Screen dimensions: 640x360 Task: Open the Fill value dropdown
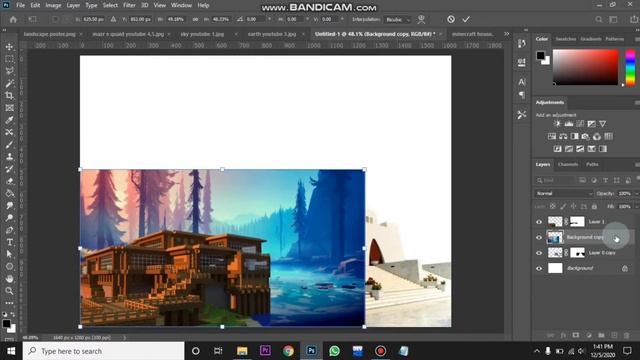pyautogui.click(x=636, y=207)
